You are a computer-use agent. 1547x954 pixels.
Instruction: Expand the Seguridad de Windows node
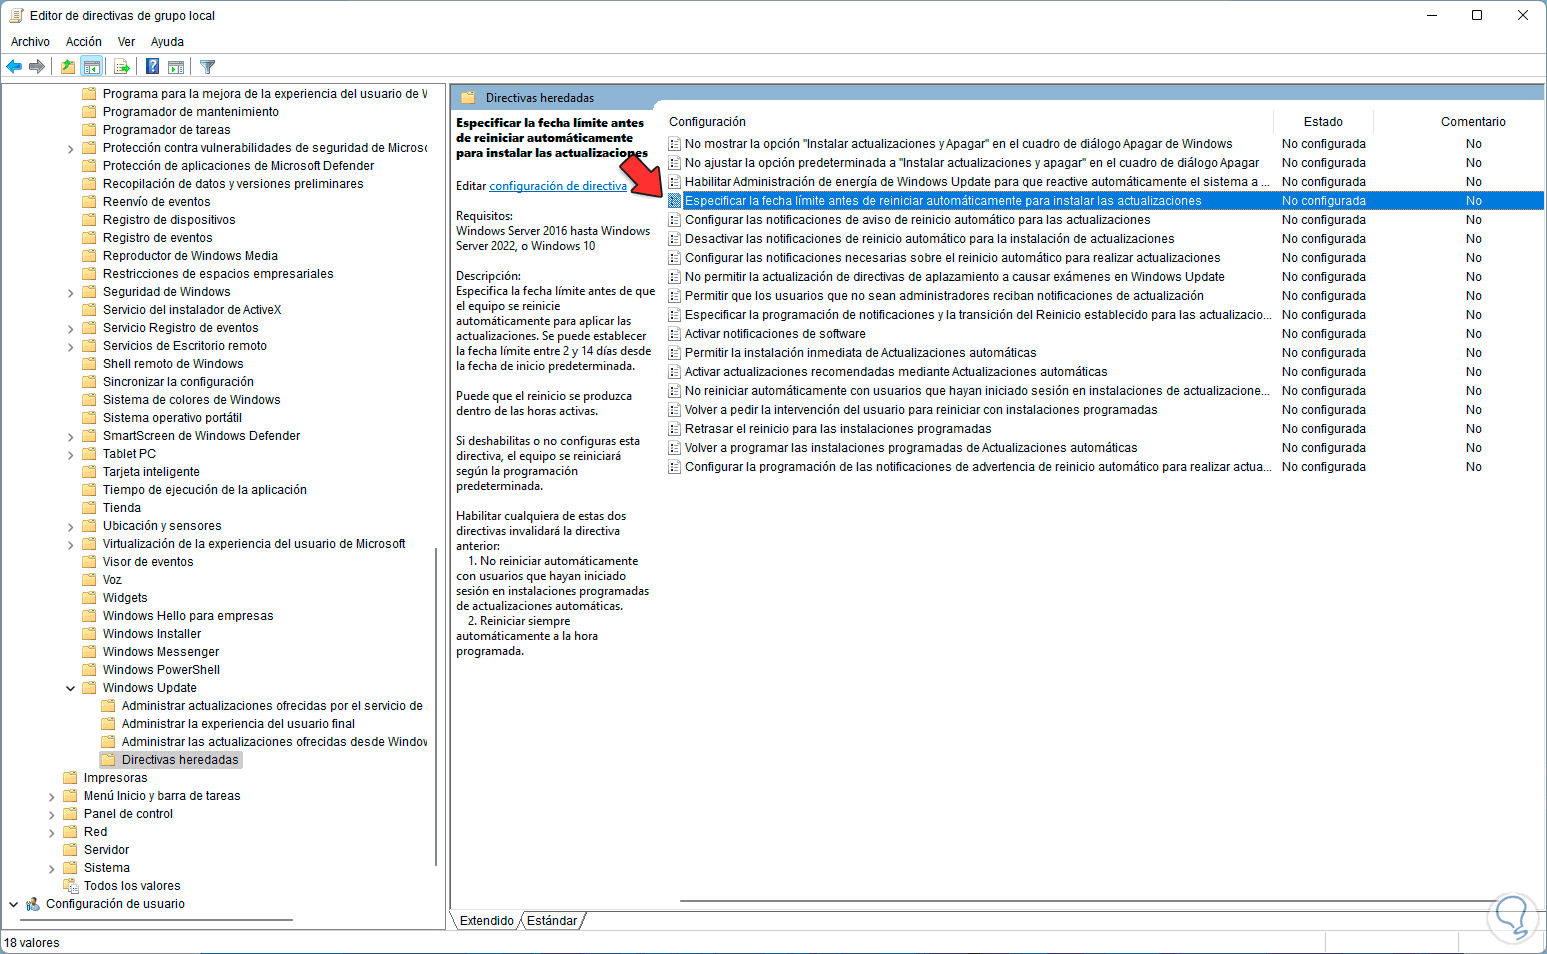(70, 293)
